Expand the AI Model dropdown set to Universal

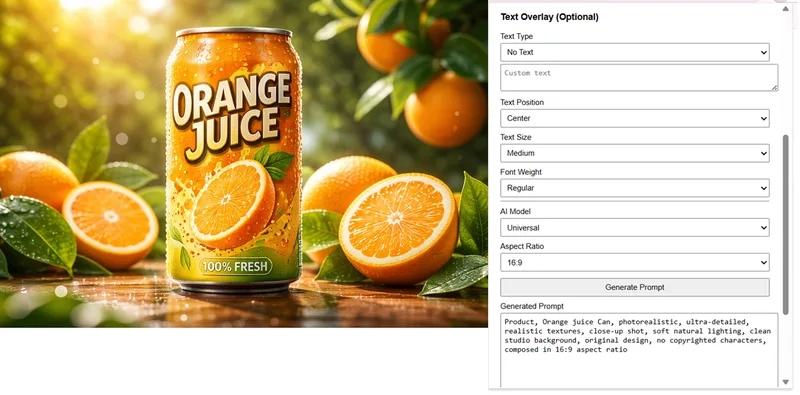(x=635, y=228)
